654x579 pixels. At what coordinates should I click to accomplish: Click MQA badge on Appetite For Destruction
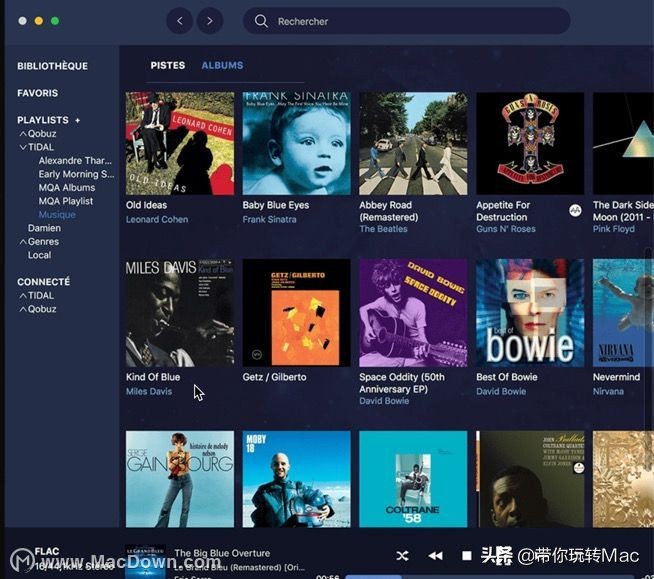pos(575,211)
